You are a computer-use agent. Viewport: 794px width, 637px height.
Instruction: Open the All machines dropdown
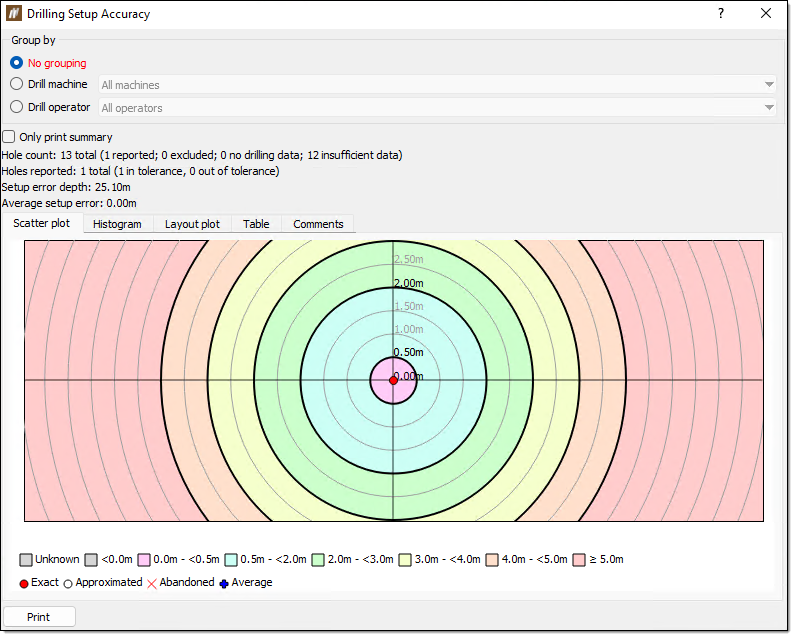pos(438,85)
